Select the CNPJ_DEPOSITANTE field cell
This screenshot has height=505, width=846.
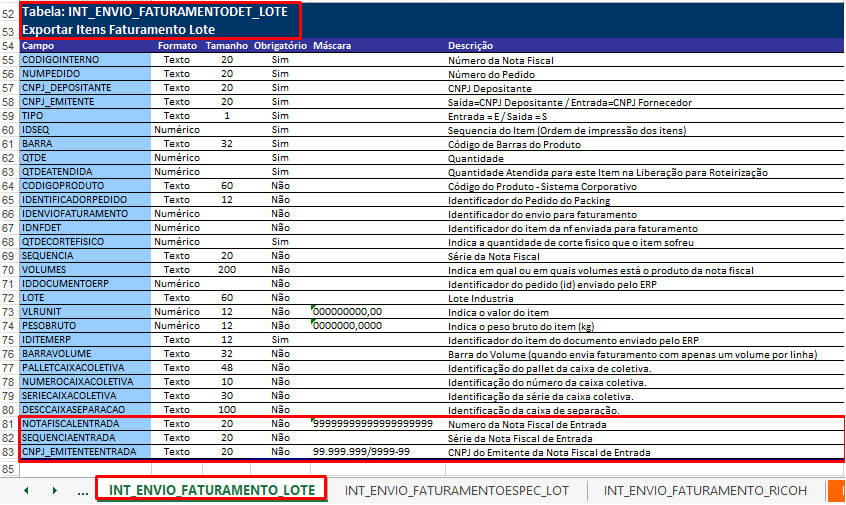86,88
